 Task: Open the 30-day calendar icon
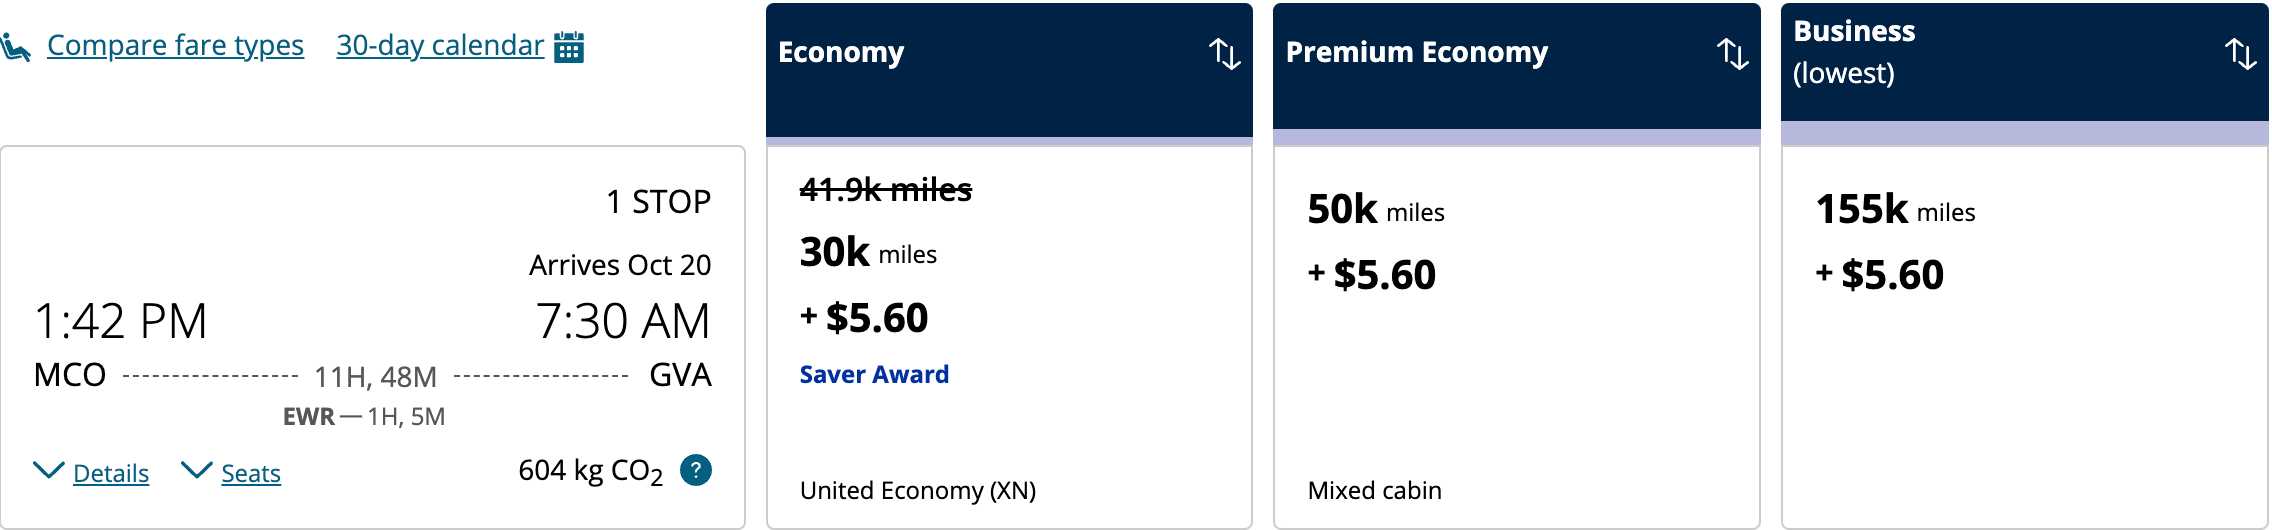(569, 46)
